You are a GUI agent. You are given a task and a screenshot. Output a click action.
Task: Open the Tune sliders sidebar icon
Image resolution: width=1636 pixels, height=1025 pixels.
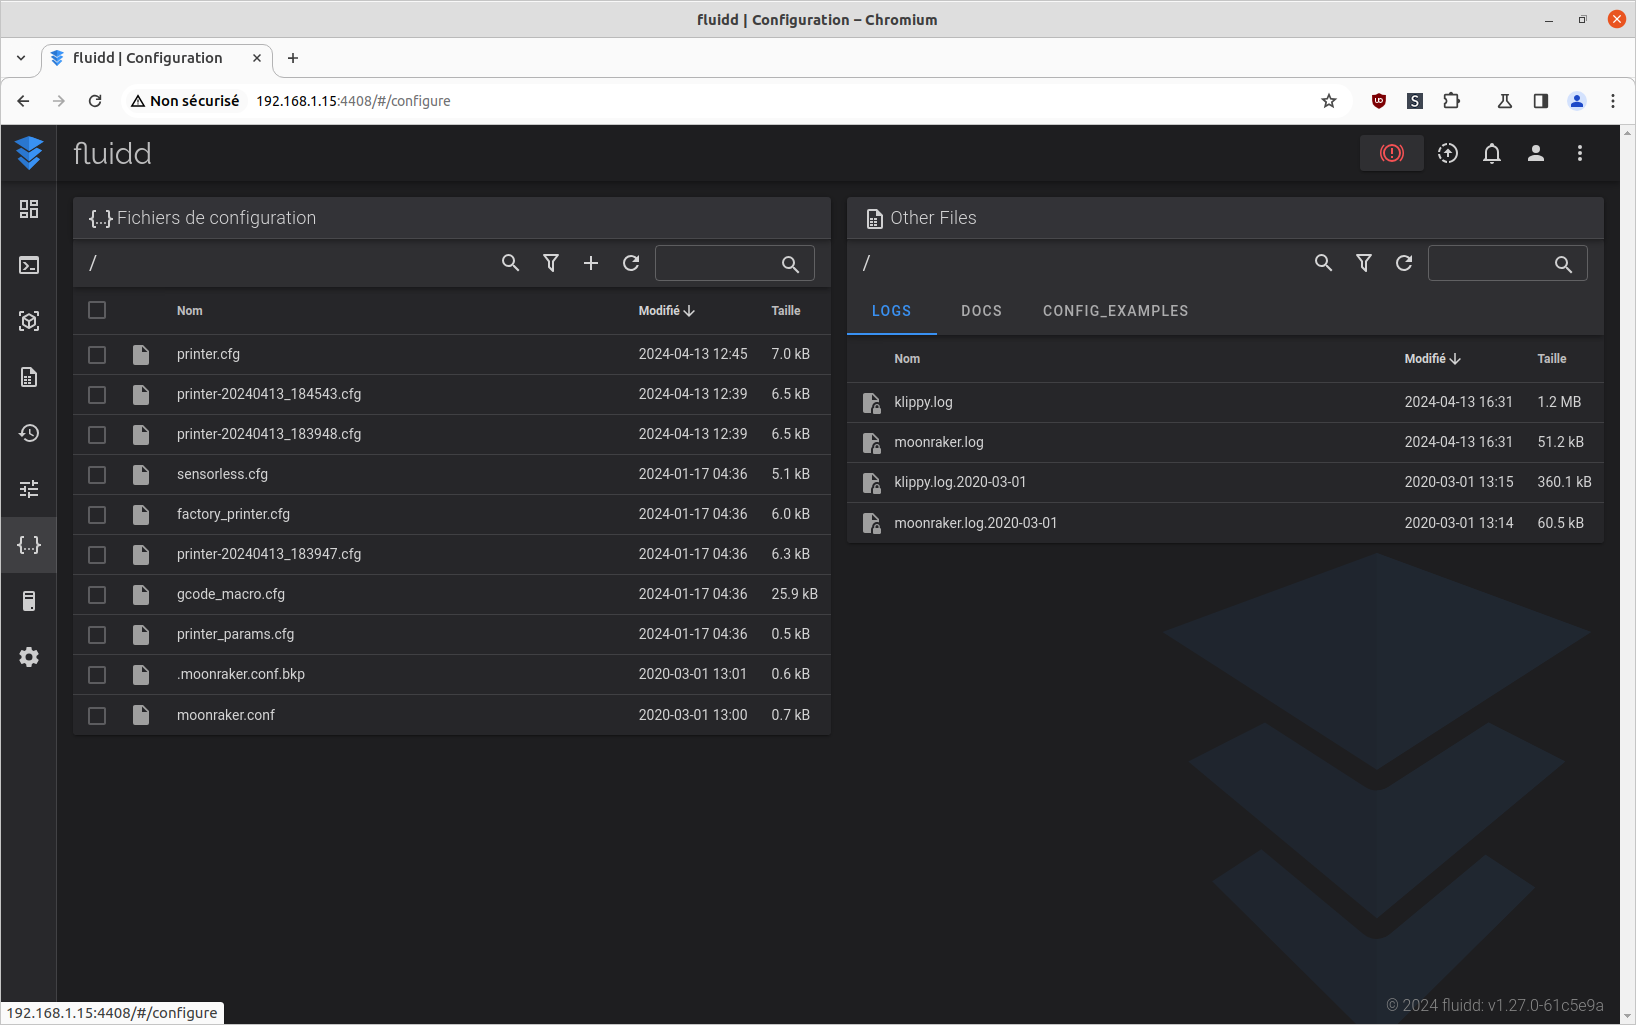coord(29,489)
